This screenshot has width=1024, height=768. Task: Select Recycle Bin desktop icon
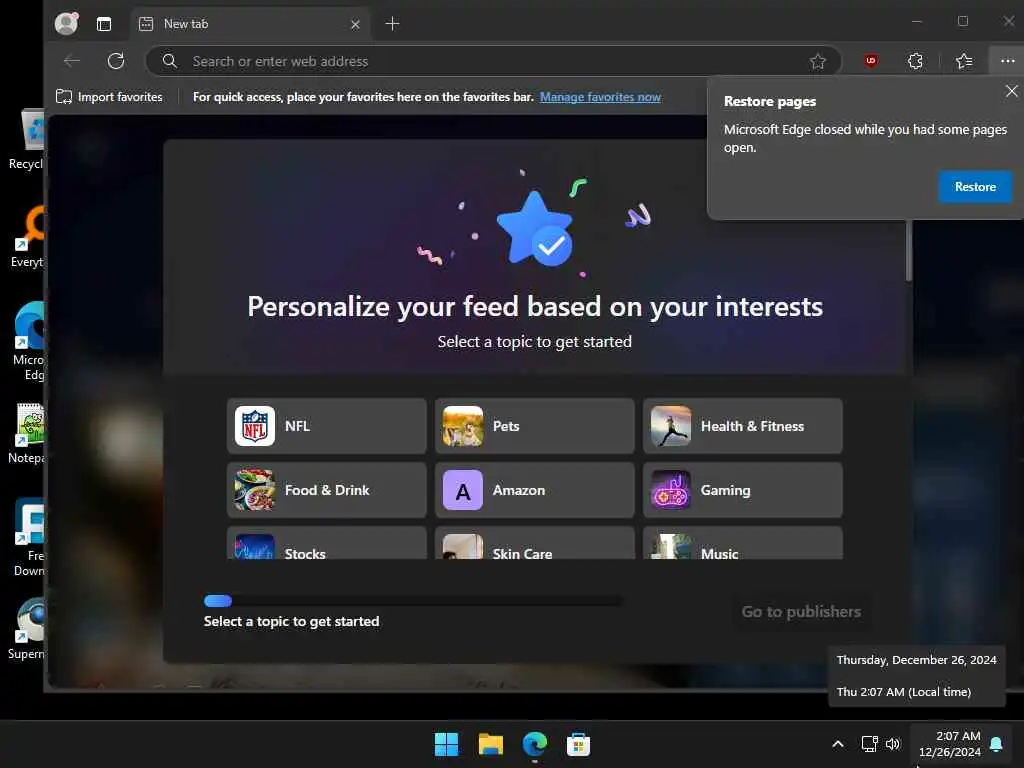(26, 140)
